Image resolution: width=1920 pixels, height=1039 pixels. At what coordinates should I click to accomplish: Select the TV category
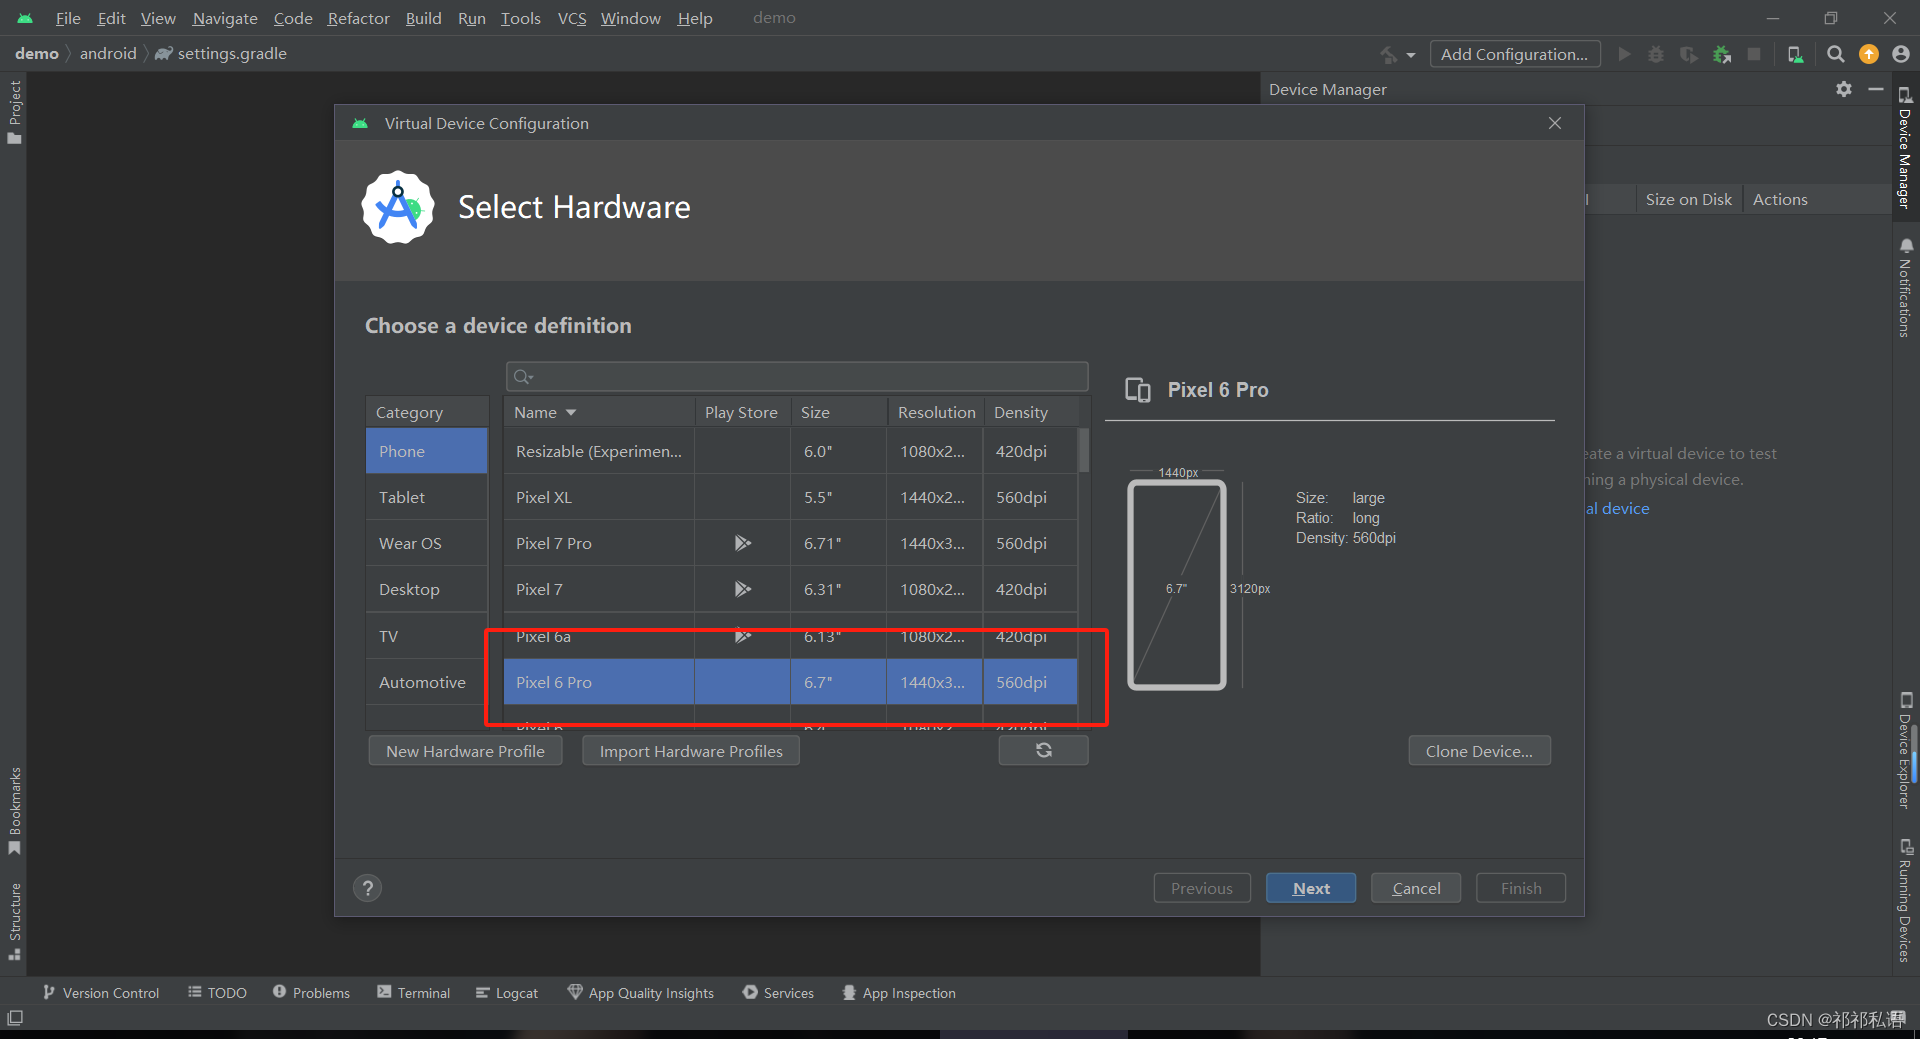[426, 636]
